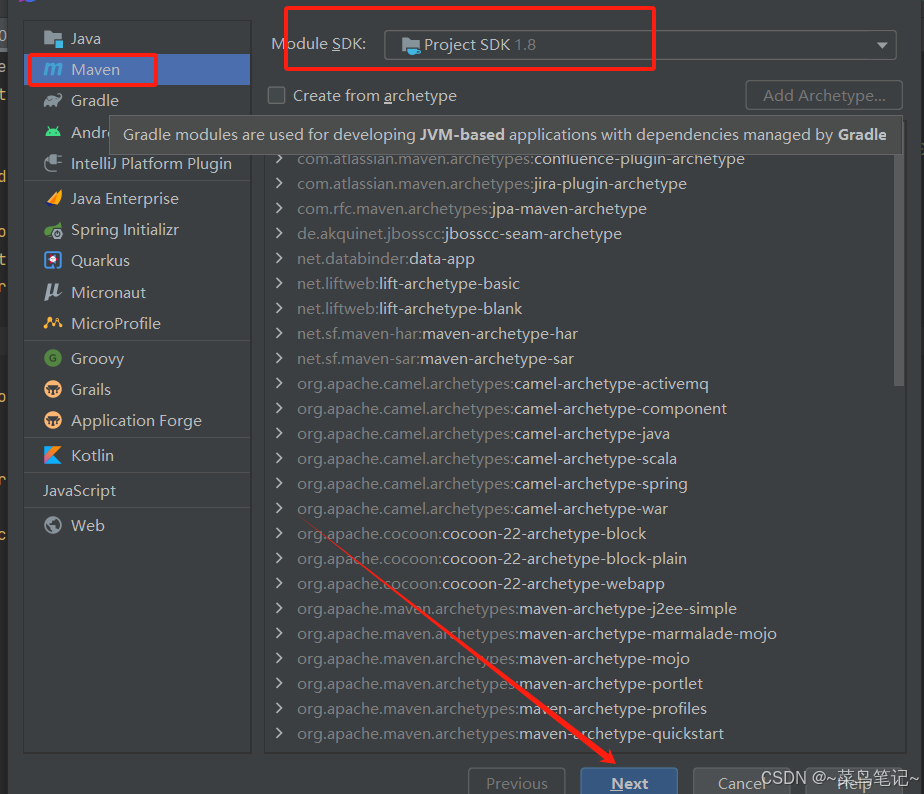The width and height of the screenshot is (924, 794).
Task: Click the Quarkus icon
Action: 53,261
